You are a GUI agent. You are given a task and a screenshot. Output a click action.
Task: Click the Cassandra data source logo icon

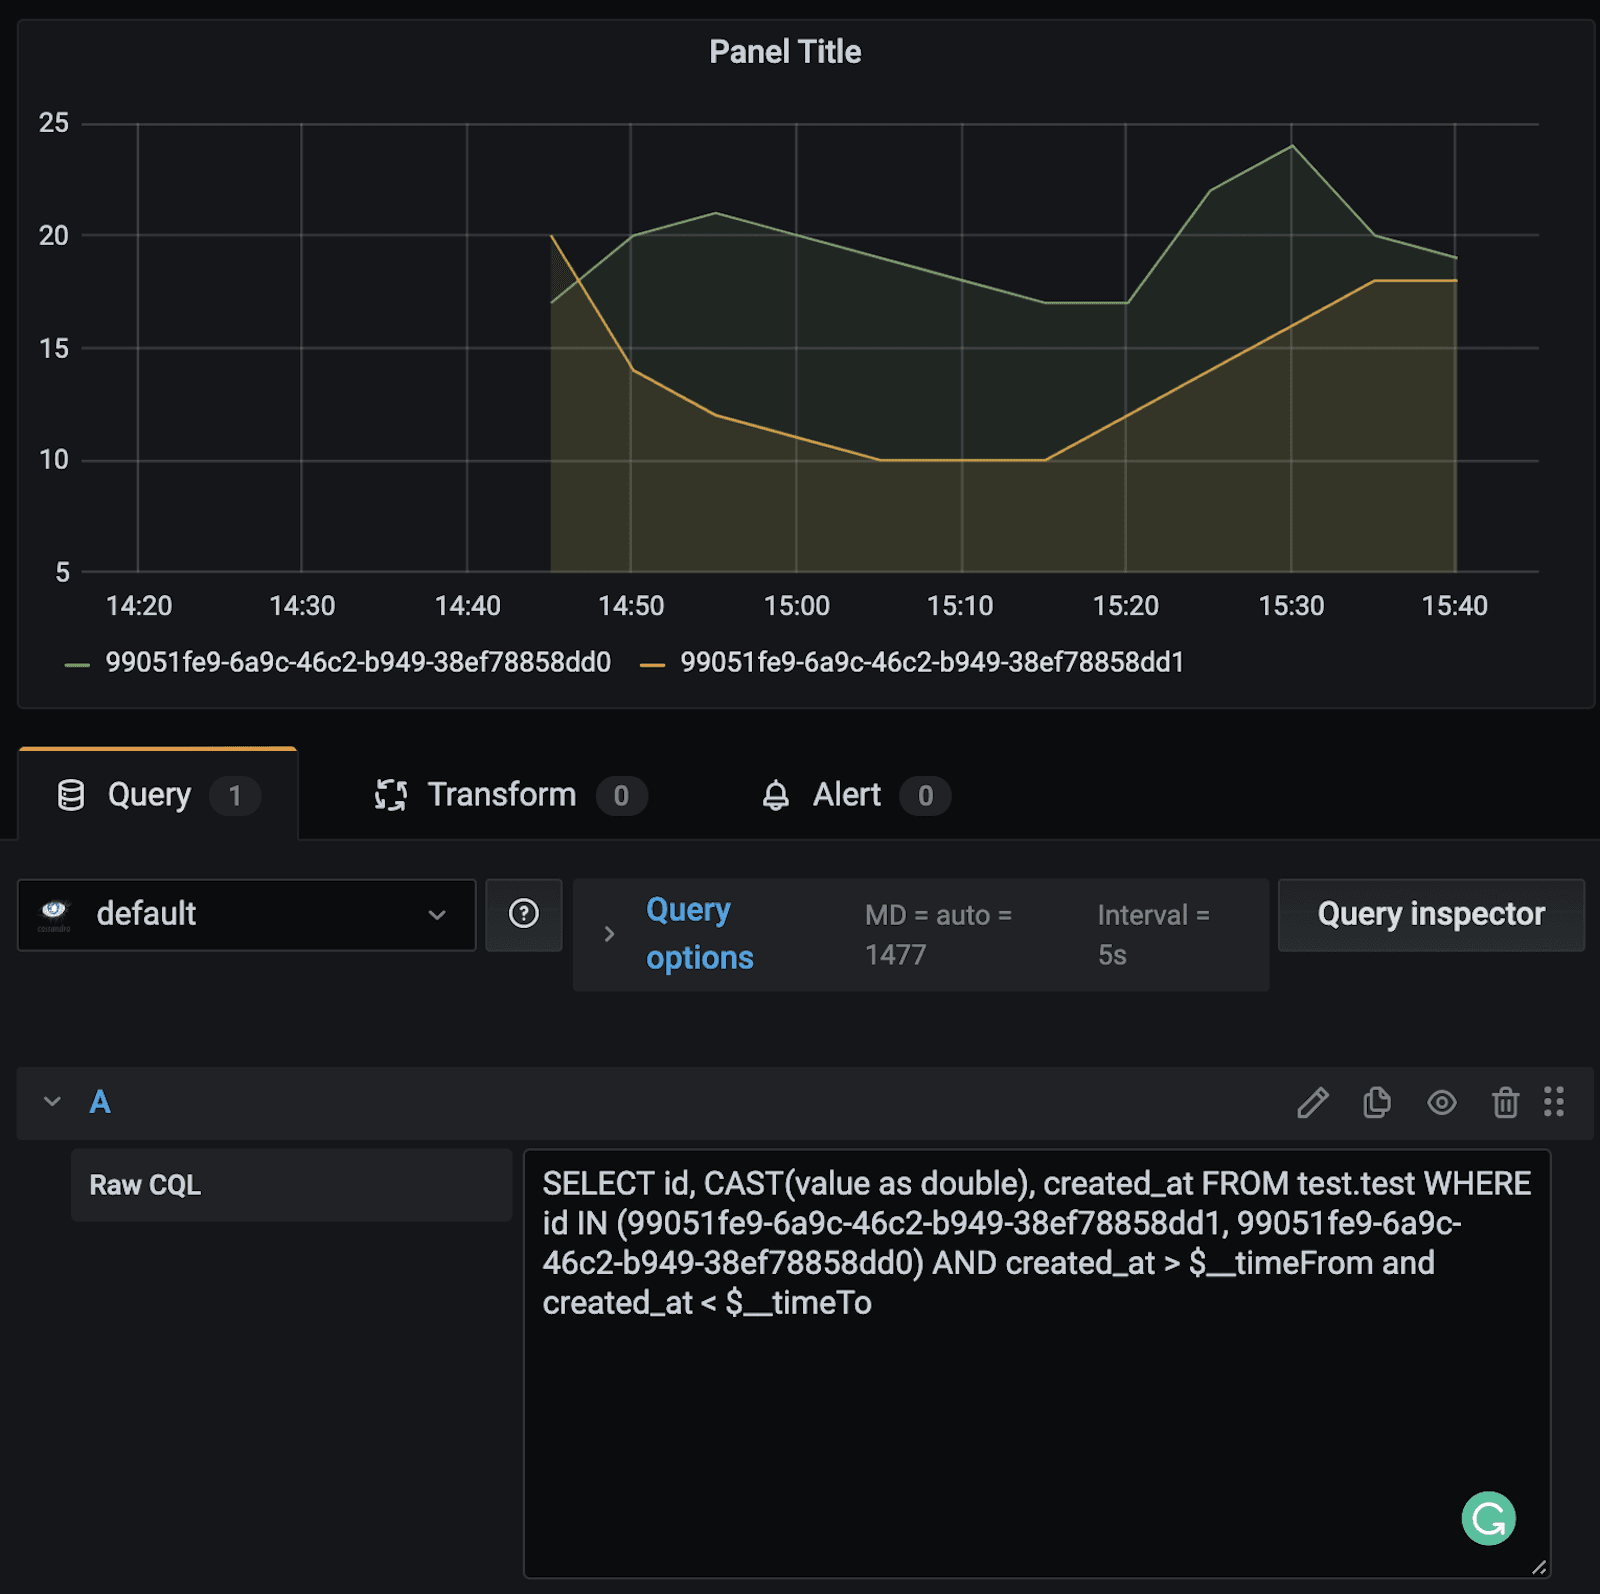pyautogui.click(x=54, y=912)
